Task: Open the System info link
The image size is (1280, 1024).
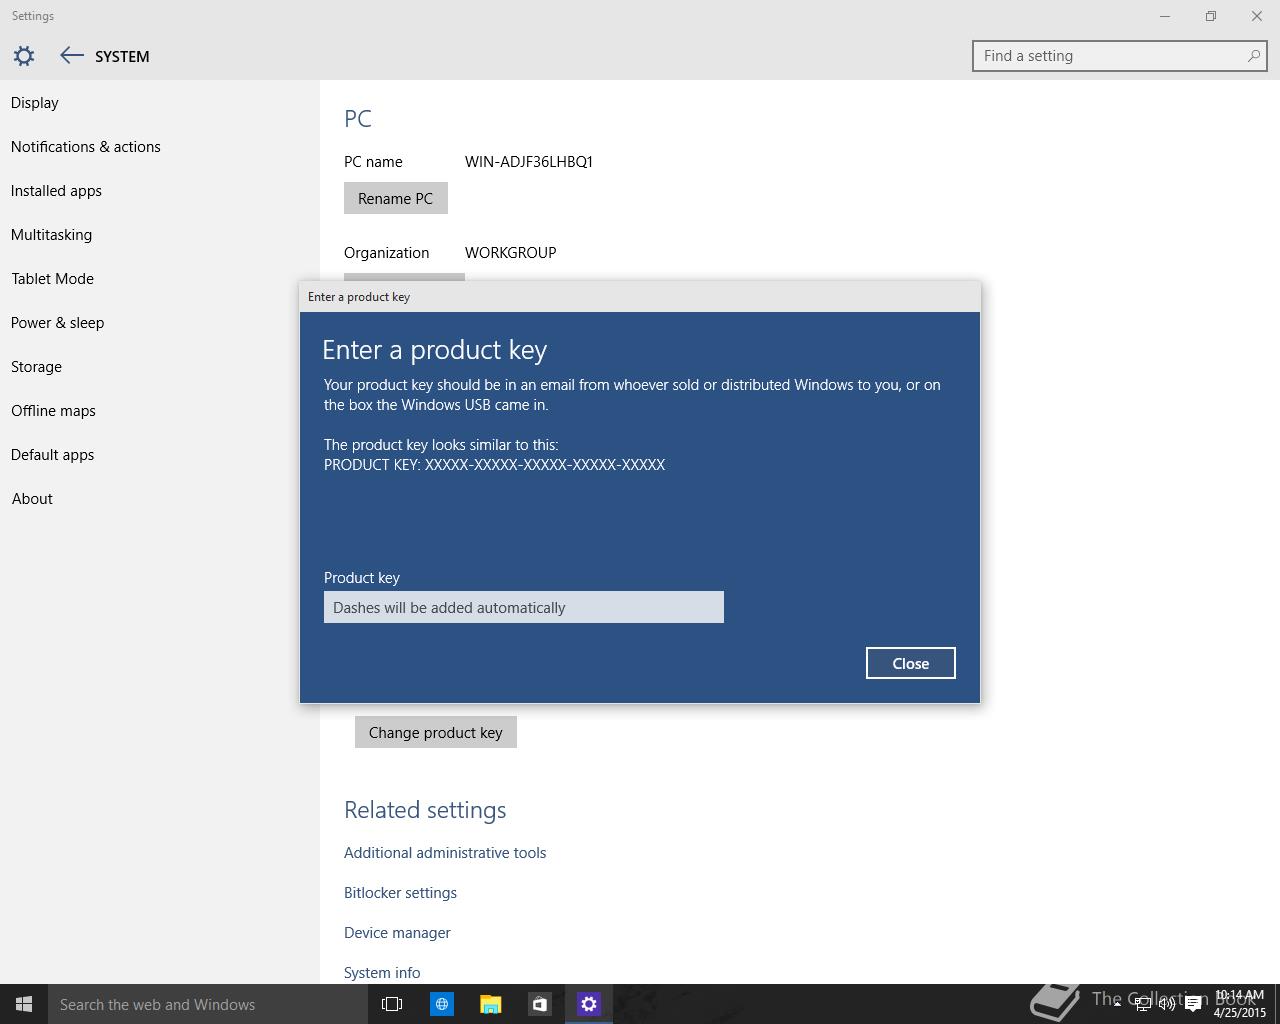Action: 382,973
